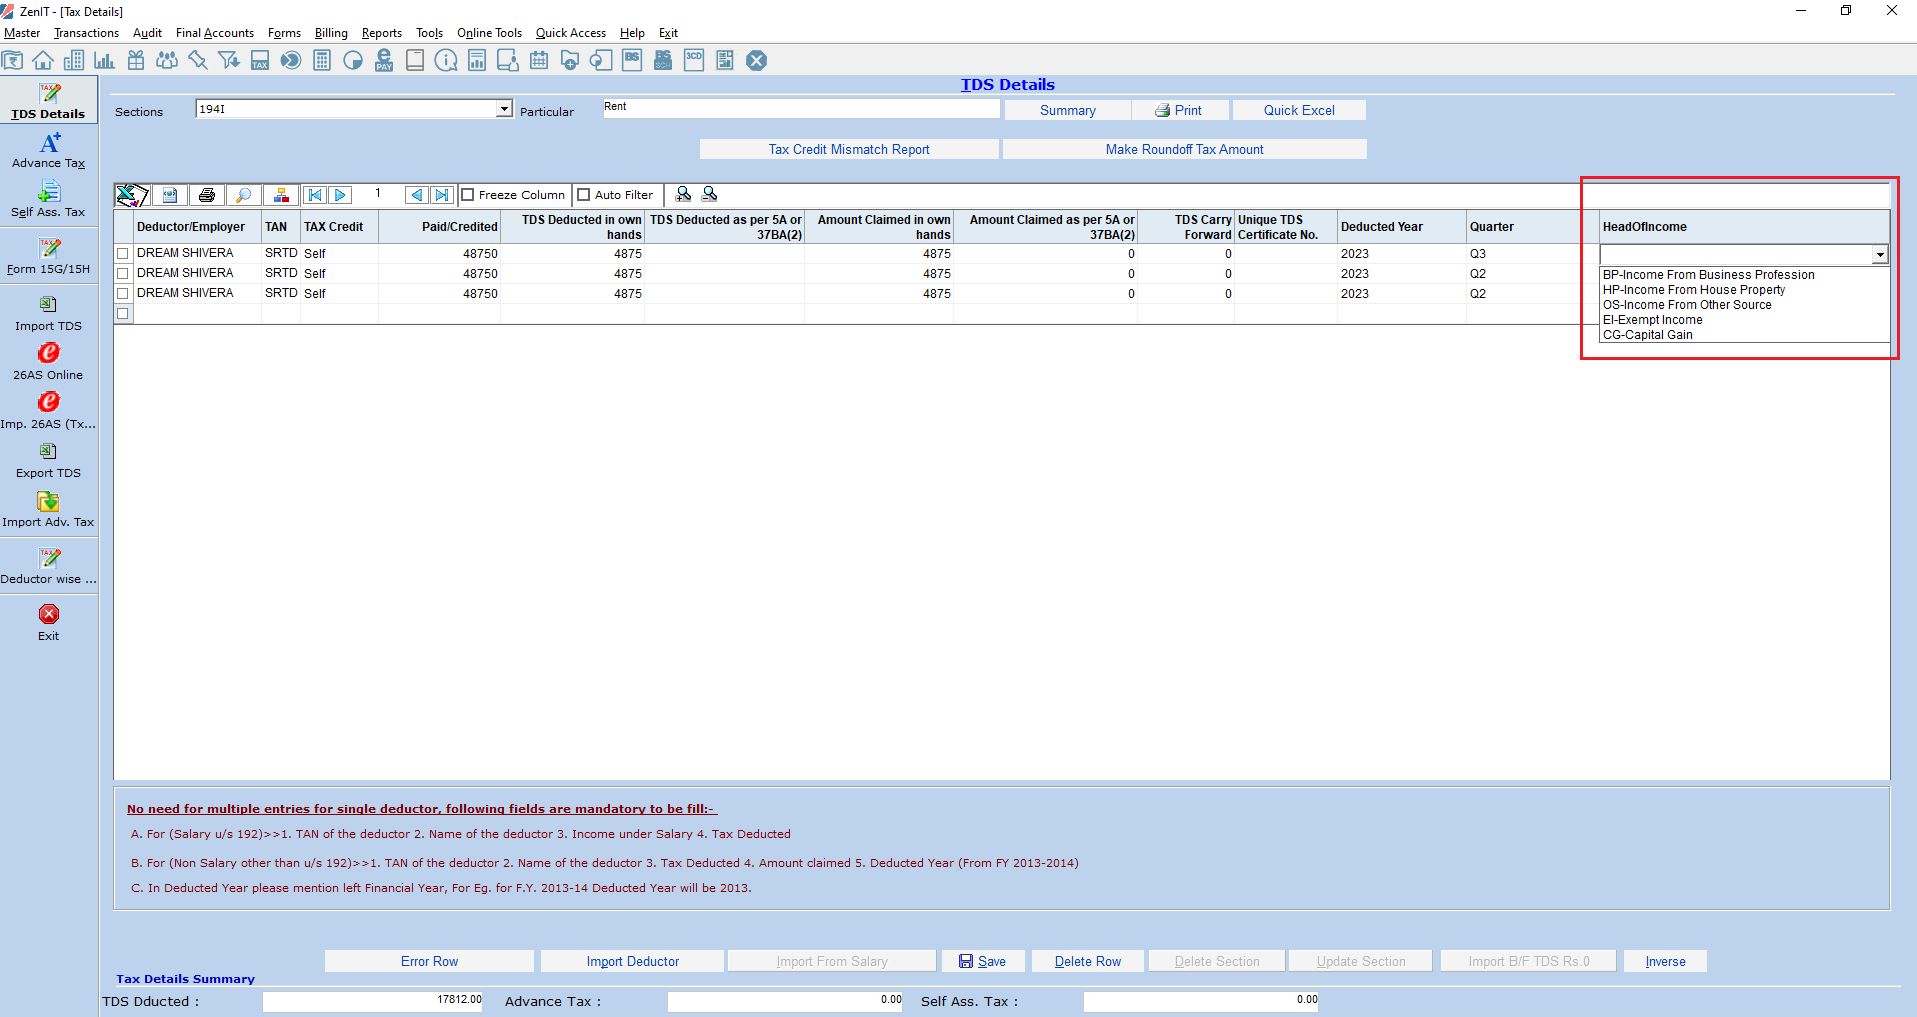Click the calendar icon in the toolbar

pos(539,60)
